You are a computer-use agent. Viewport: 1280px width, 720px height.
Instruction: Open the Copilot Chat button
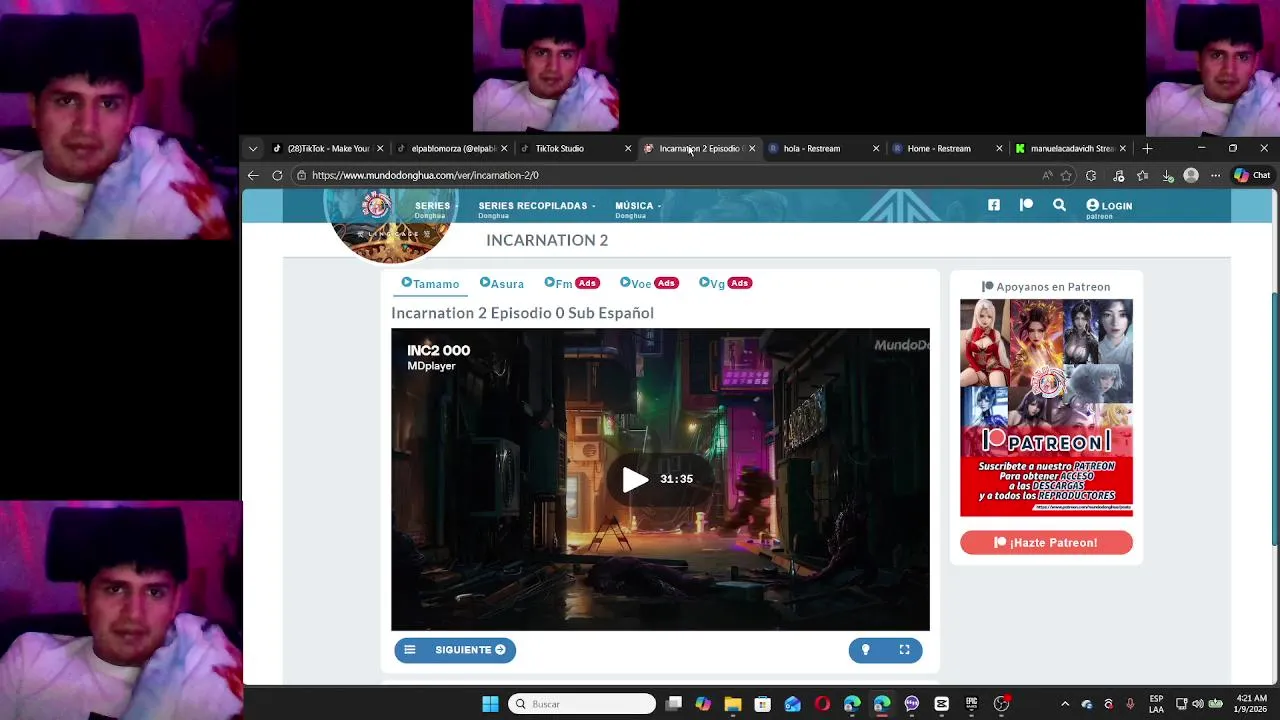(x=1252, y=175)
